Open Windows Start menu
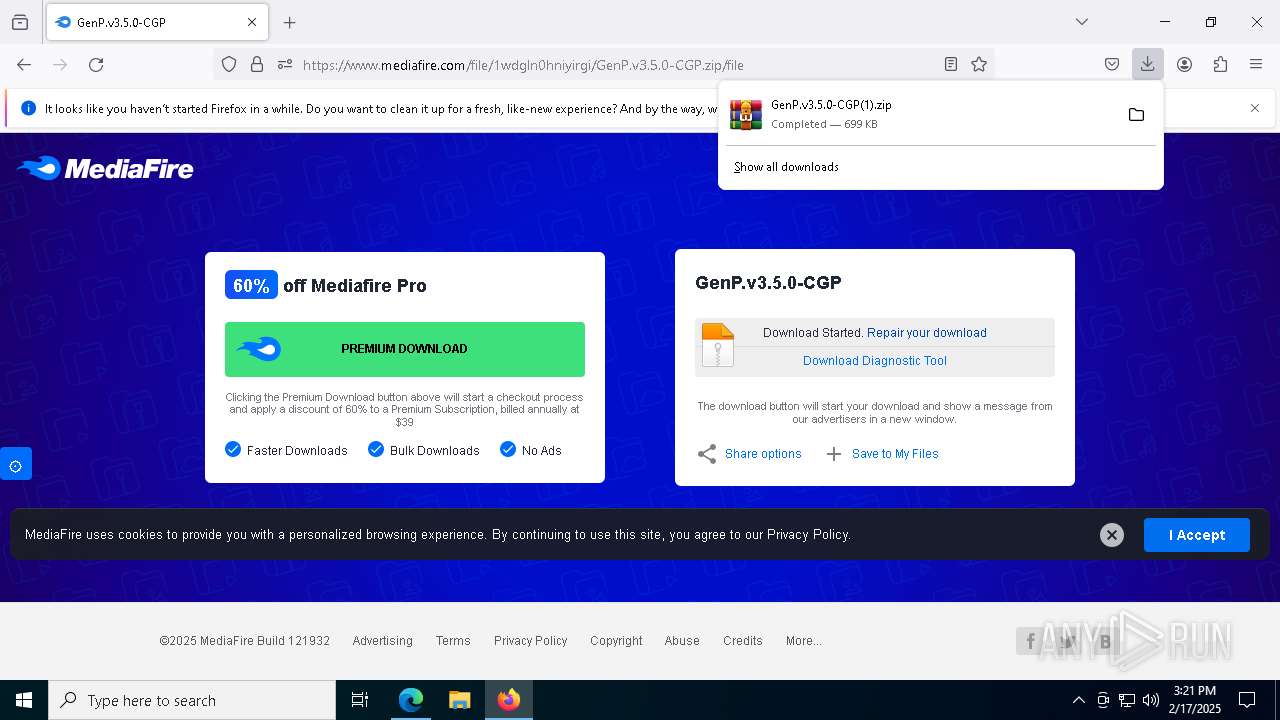1280x720 pixels. [x=24, y=700]
